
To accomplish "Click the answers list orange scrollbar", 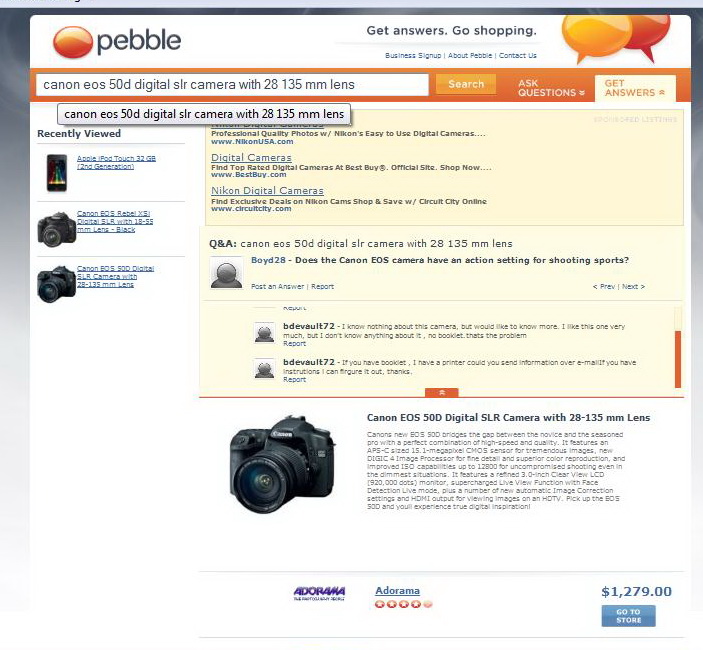I will coord(678,359).
